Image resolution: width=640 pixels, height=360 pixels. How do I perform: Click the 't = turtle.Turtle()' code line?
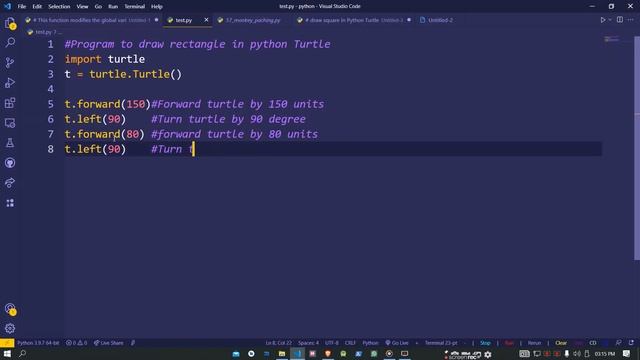pyautogui.click(x=123, y=74)
